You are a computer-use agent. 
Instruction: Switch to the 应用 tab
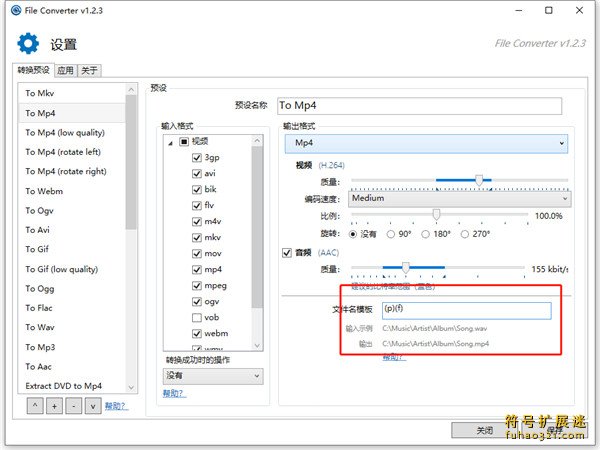coord(65,71)
